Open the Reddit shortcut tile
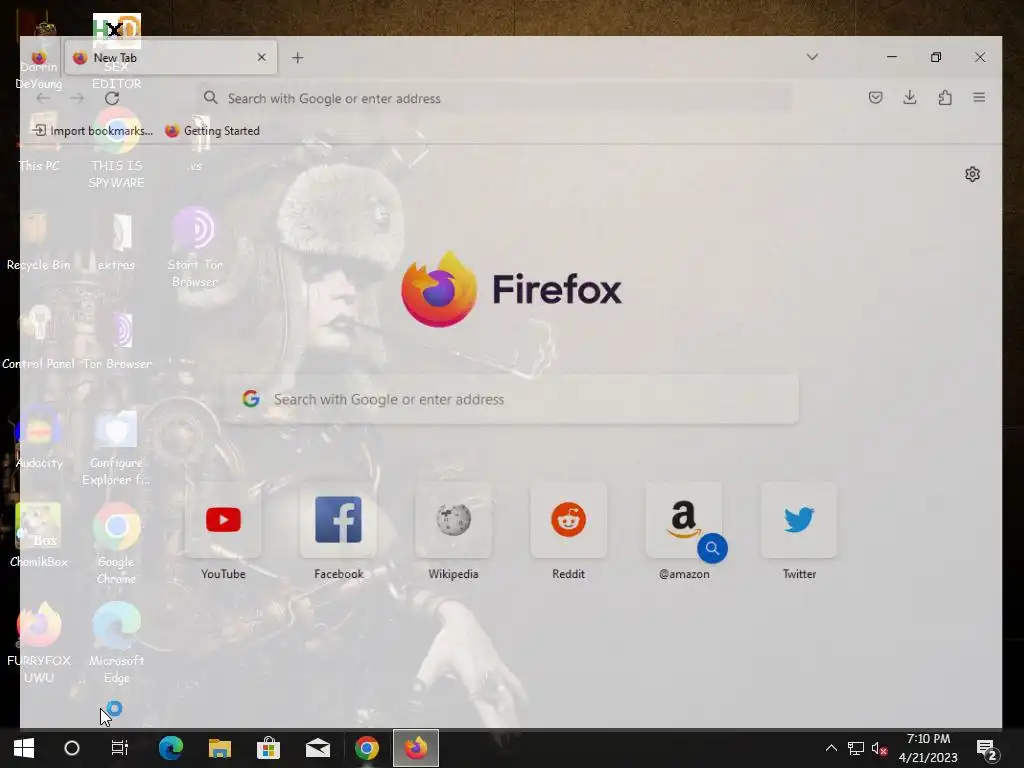The height and width of the screenshot is (768, 1024). (568, 520)
